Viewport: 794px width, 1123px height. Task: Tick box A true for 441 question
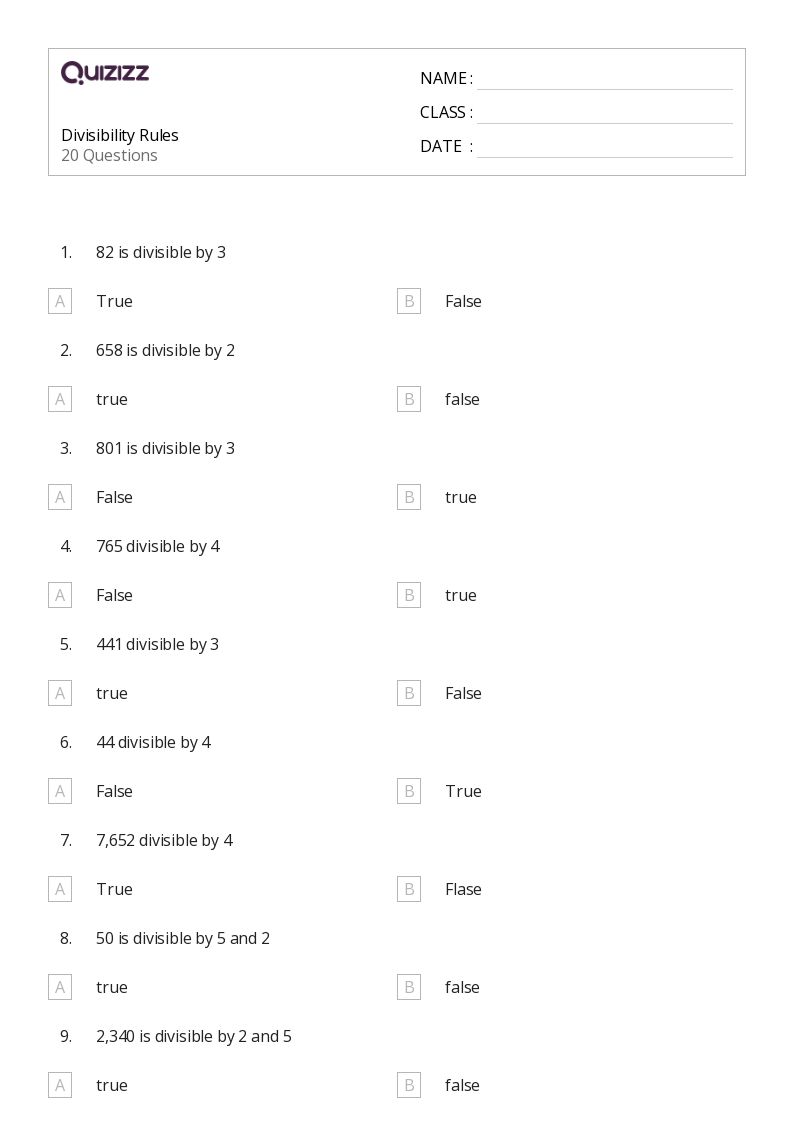(60, 693)
